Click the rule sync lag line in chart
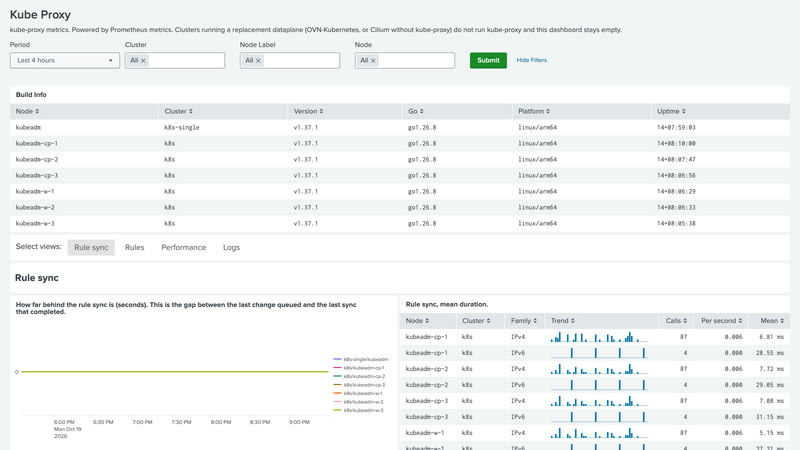 tap(175, 371)
